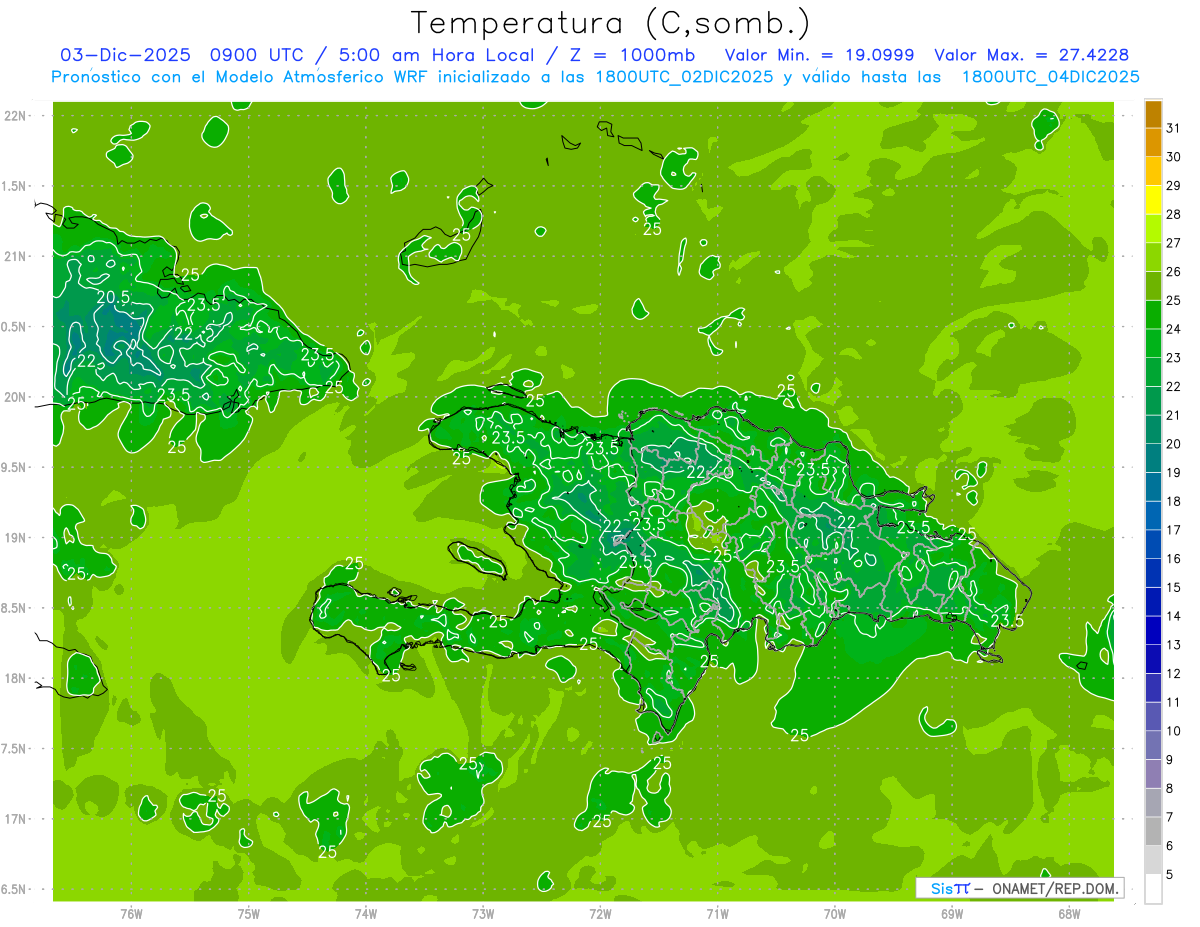Viewport: 1200px width, 927px height.
Task: Click the "17N" latitude axis label
Action: pyautogui.click(x=15, y=819)
